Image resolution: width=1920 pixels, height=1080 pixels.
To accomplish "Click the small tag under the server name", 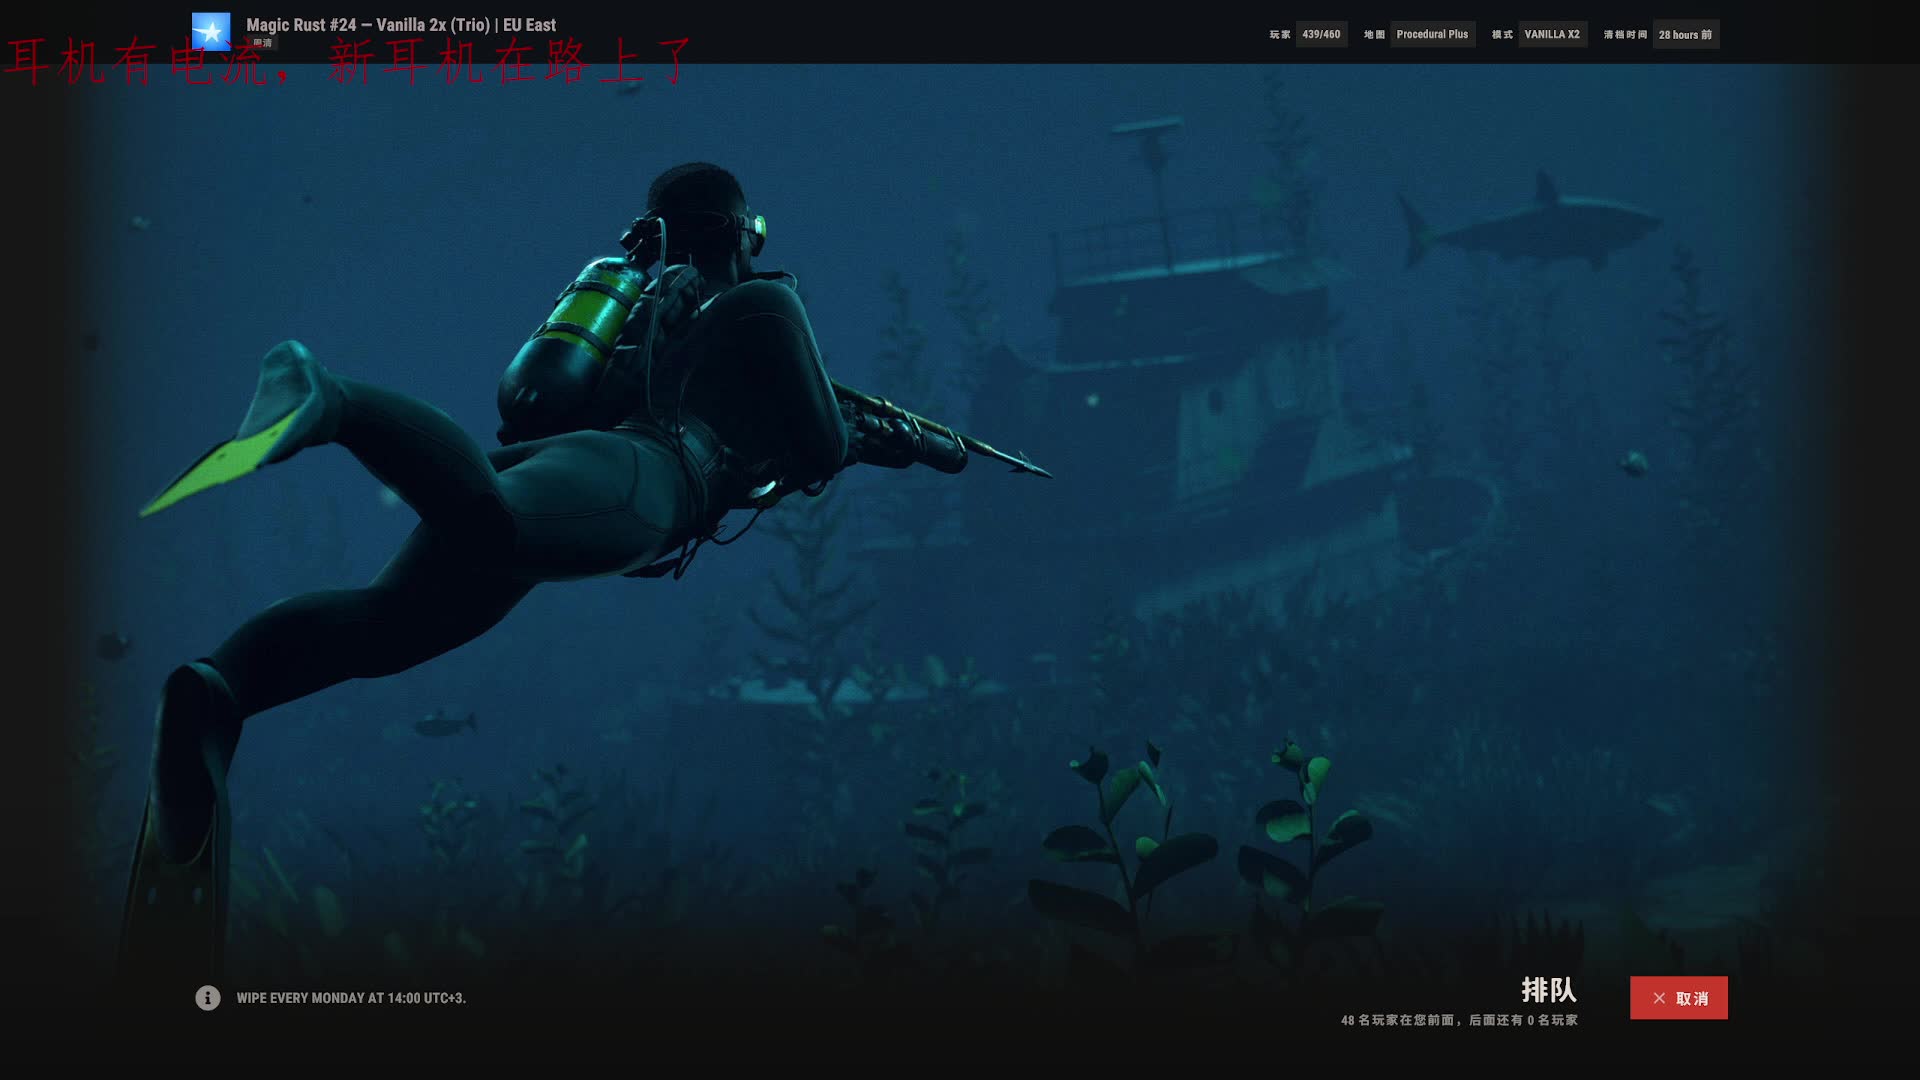I will (x=263, y=43).
